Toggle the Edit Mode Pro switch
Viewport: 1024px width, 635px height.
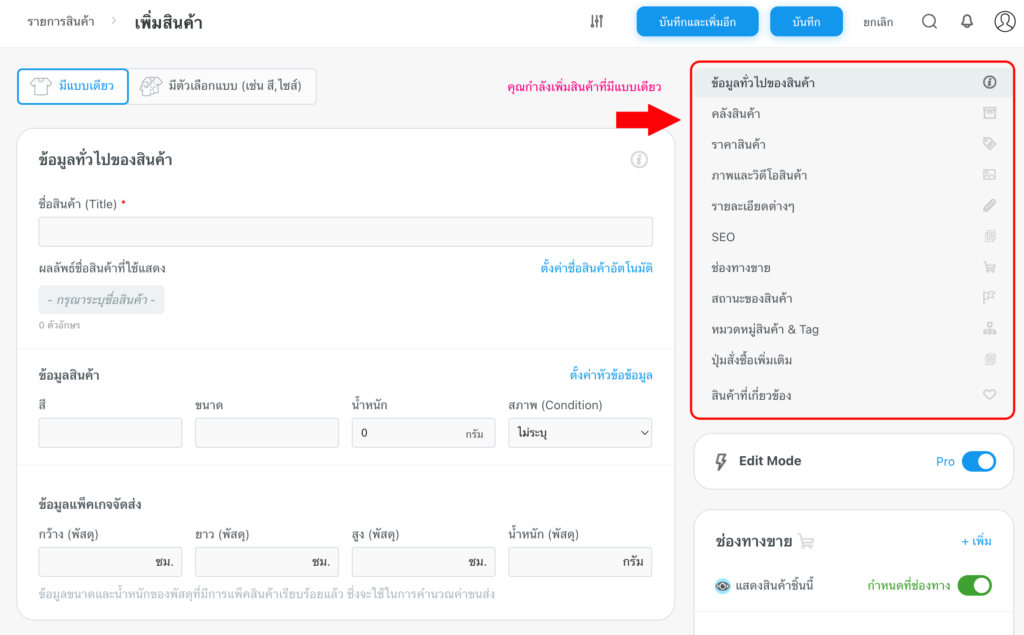978,461
